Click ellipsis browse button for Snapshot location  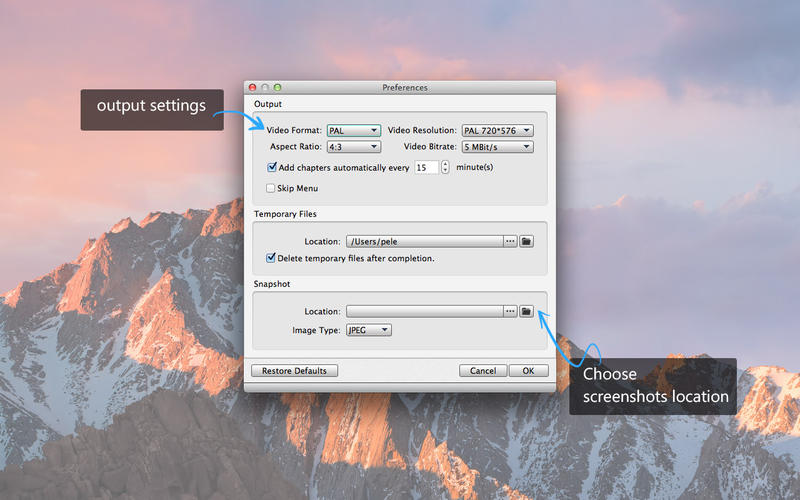(x=510, y=311)
